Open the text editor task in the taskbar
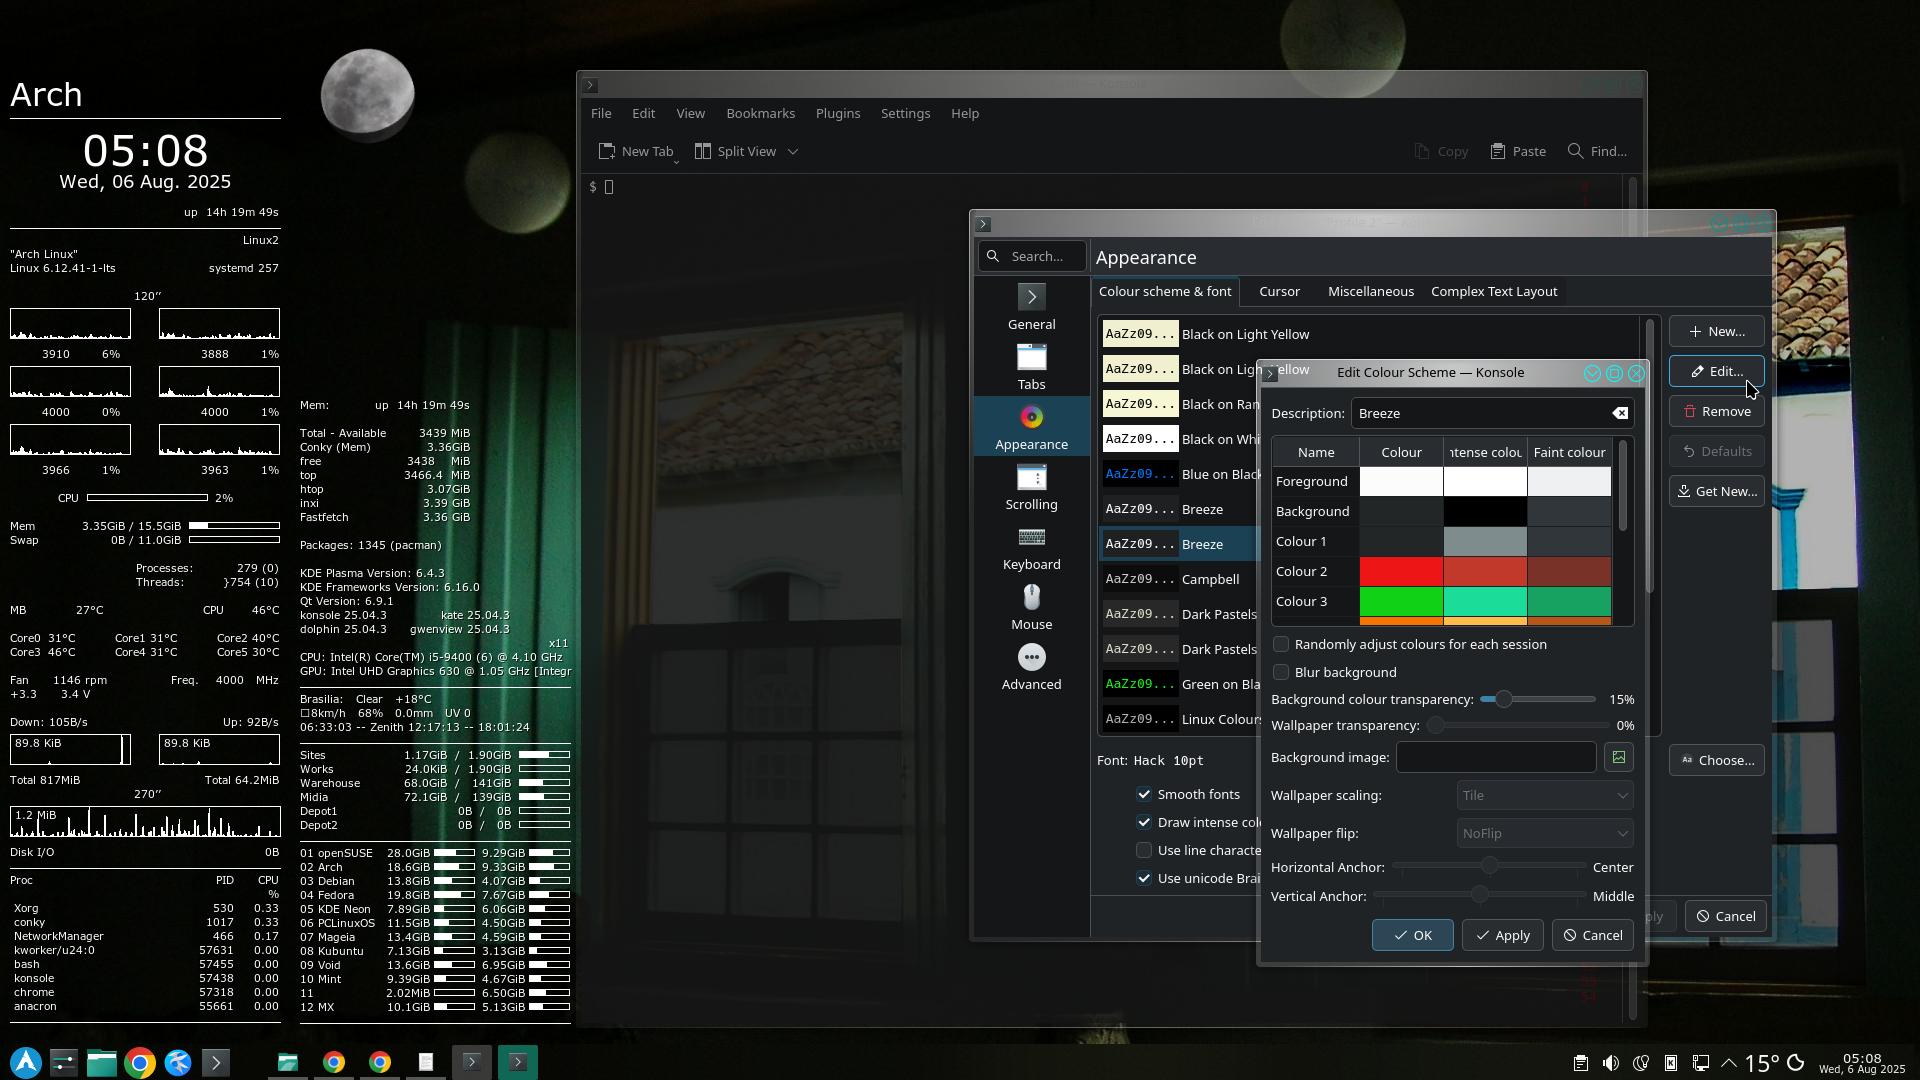 tap(426, 1062)
